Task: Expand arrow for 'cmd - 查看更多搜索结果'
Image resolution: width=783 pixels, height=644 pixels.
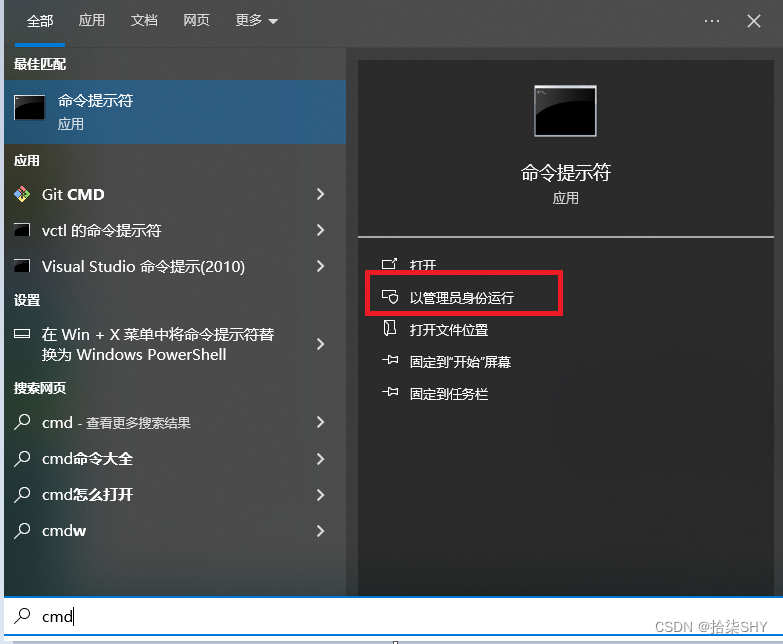Action: 321,422
